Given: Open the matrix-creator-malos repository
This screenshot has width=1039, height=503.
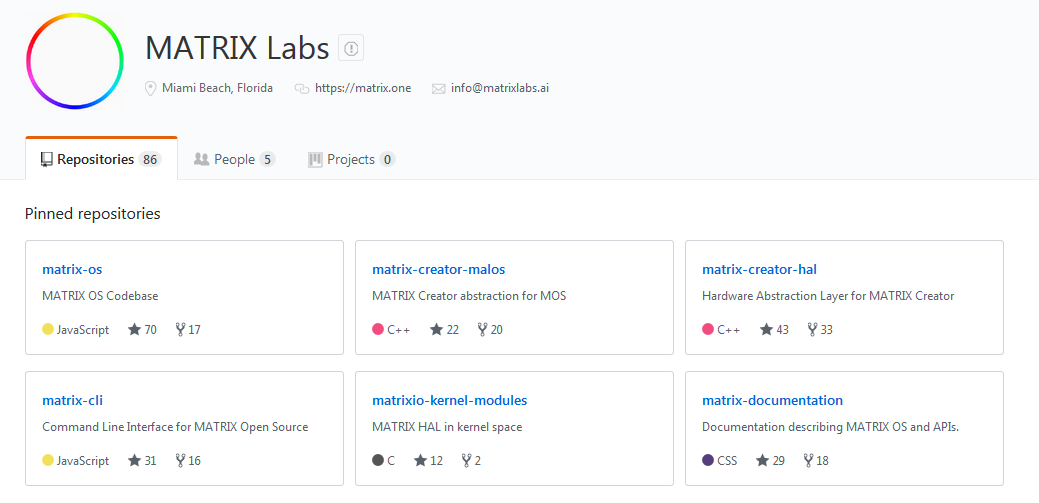Looking at the screenshot, I should (x=439, y=270).
